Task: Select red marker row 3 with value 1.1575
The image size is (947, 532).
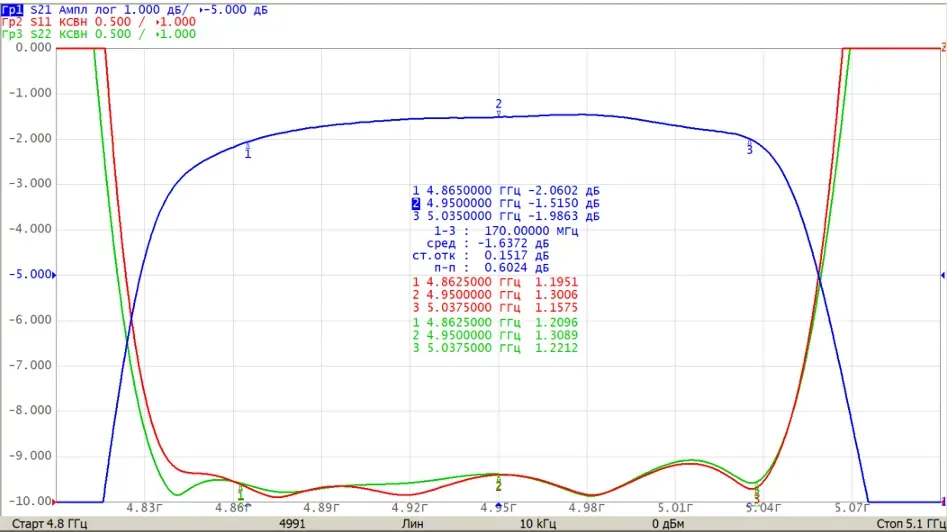Action: click(x=495, y=307)
